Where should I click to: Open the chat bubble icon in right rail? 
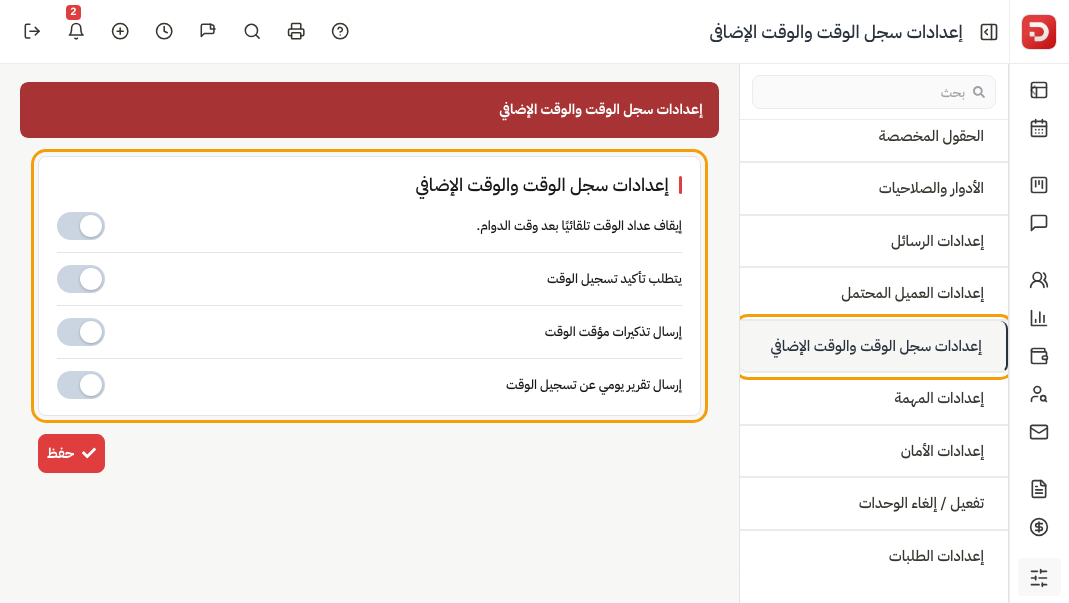point(1038,223)
